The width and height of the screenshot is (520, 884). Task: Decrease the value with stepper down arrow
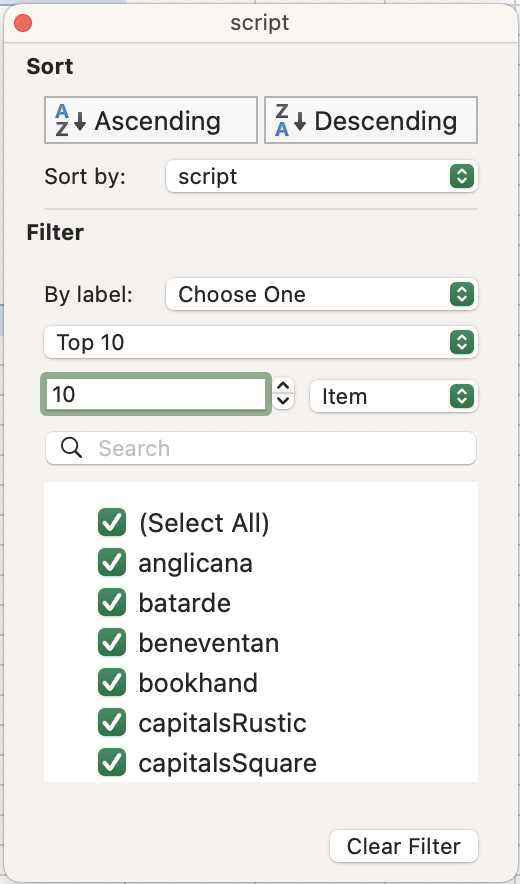tap(283, 401)
